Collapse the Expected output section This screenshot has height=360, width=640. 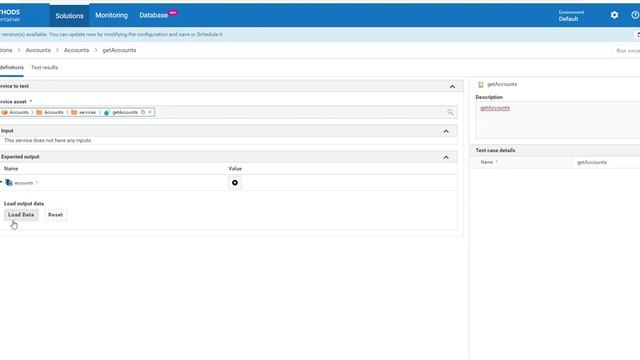point(446,158)
